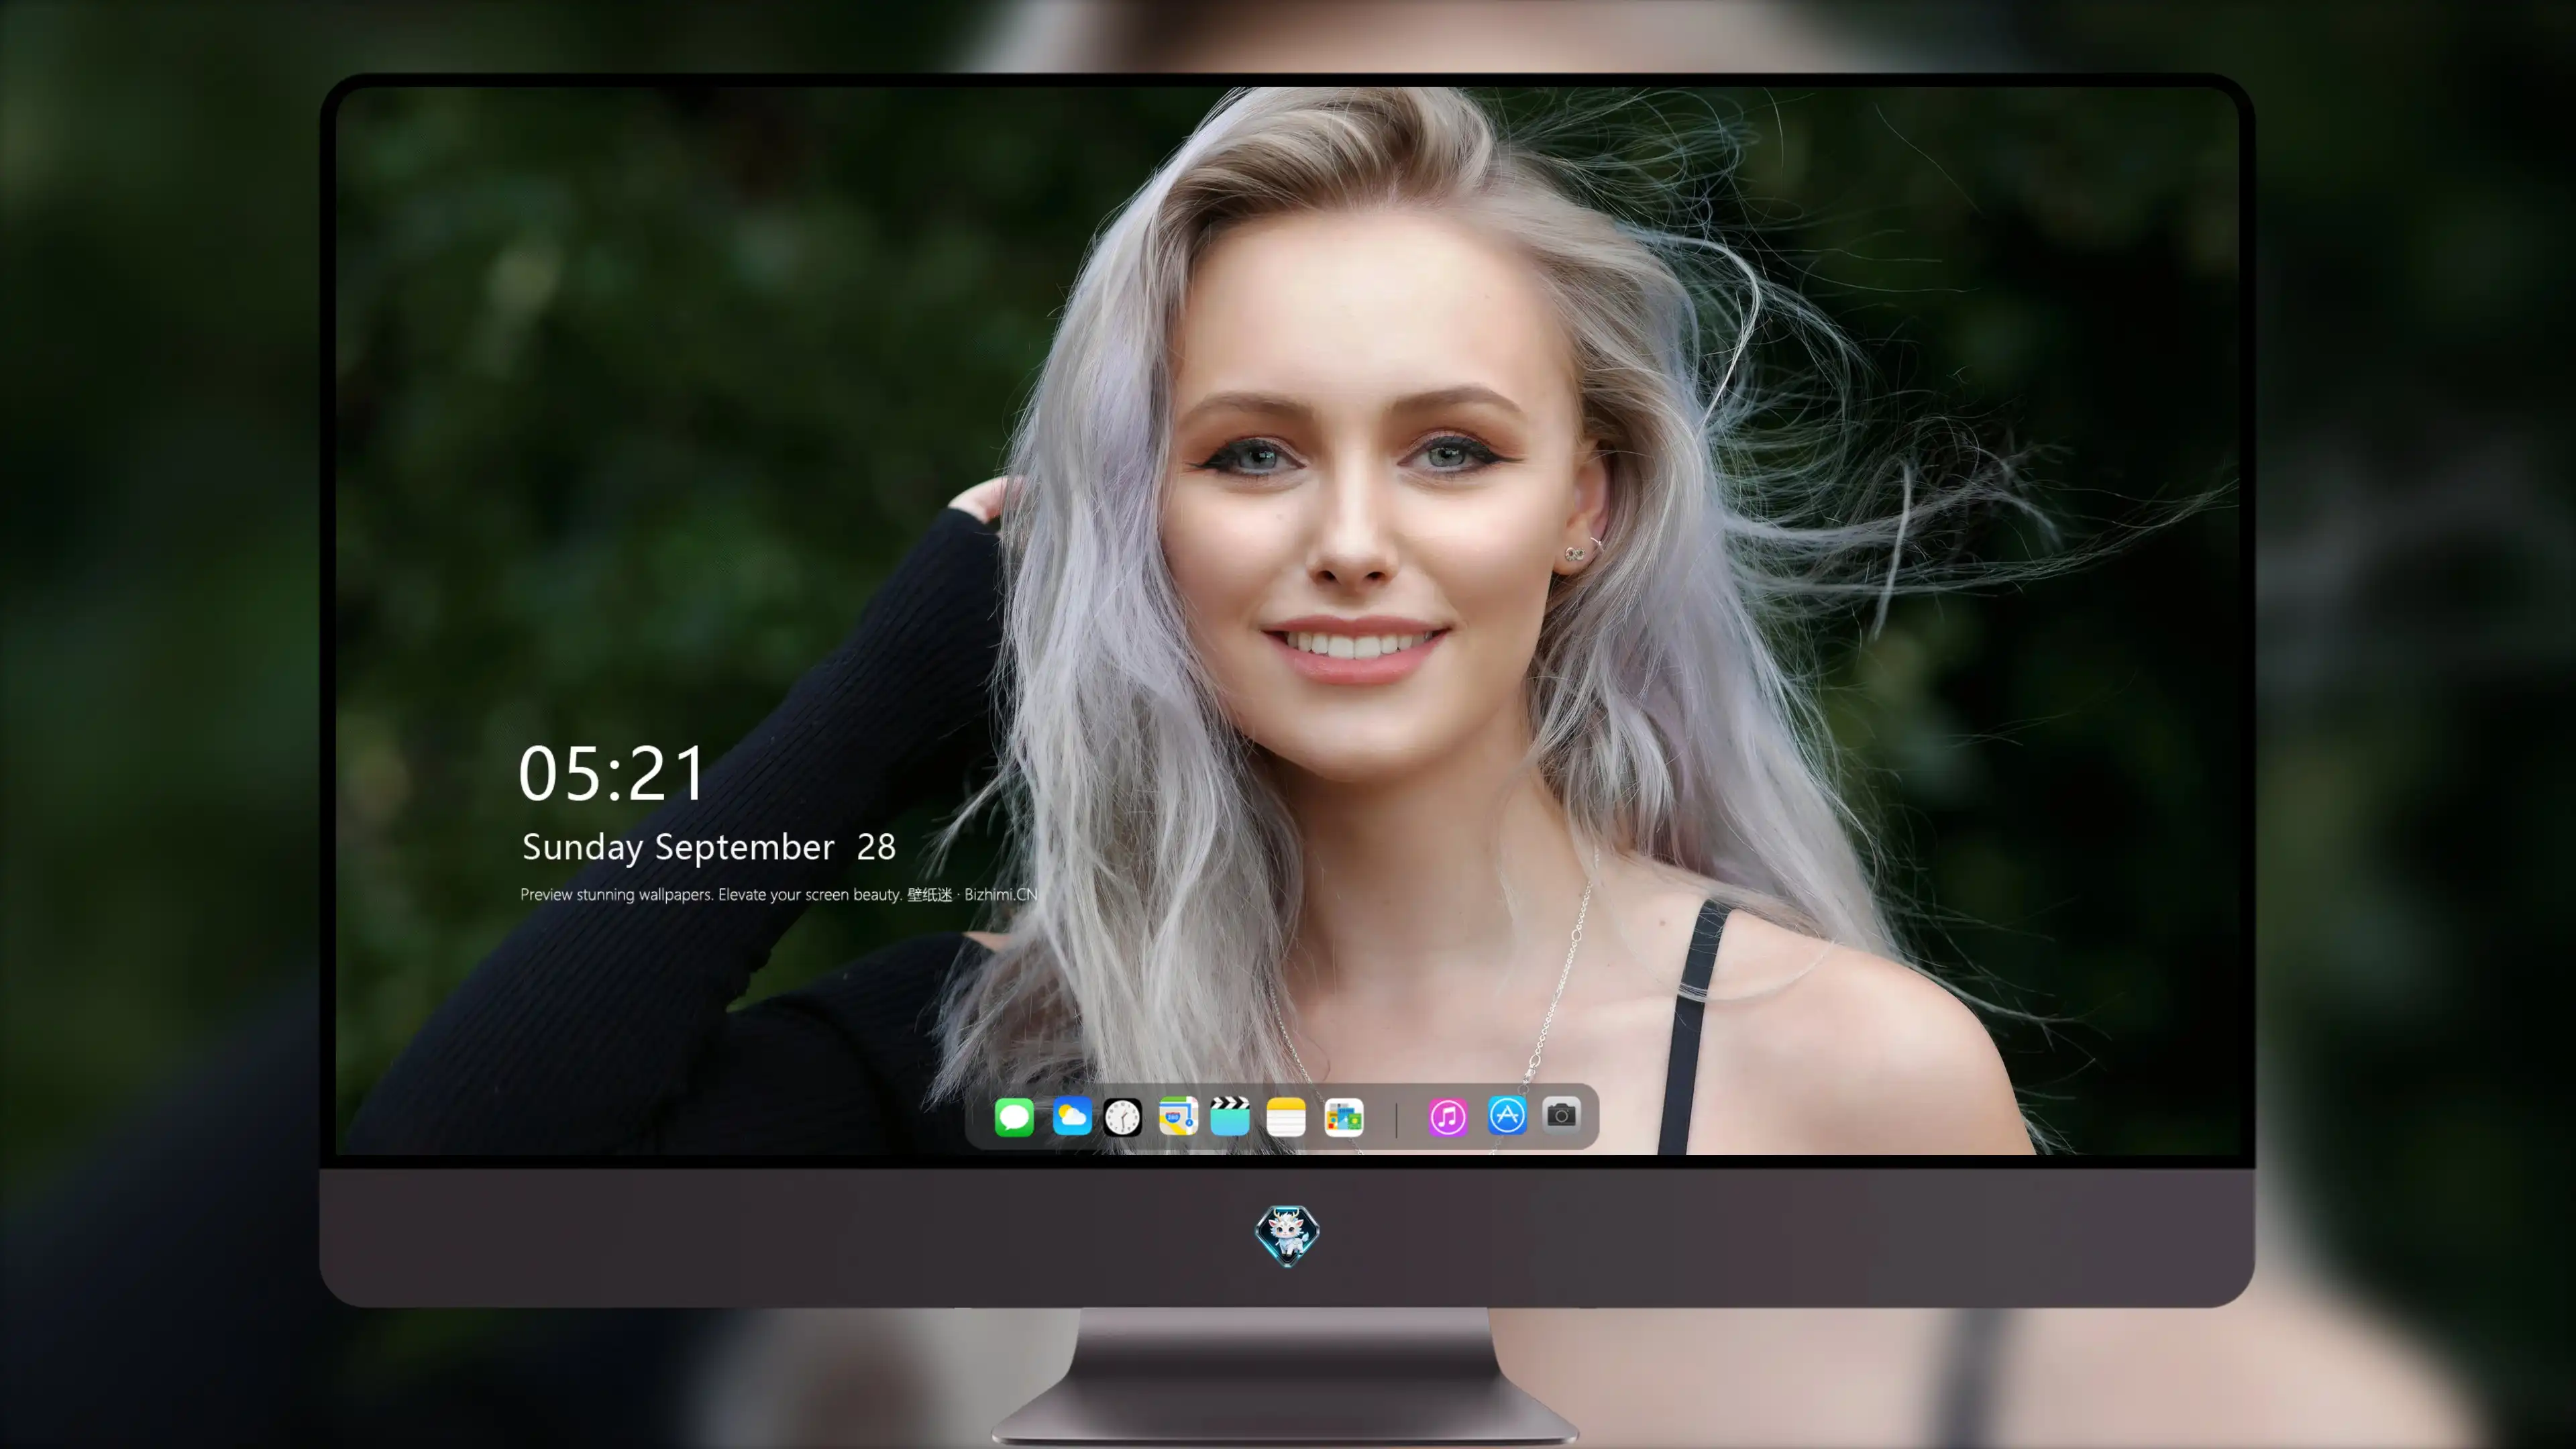Open the gray Camera app in the dock

pos(1561,1114)
